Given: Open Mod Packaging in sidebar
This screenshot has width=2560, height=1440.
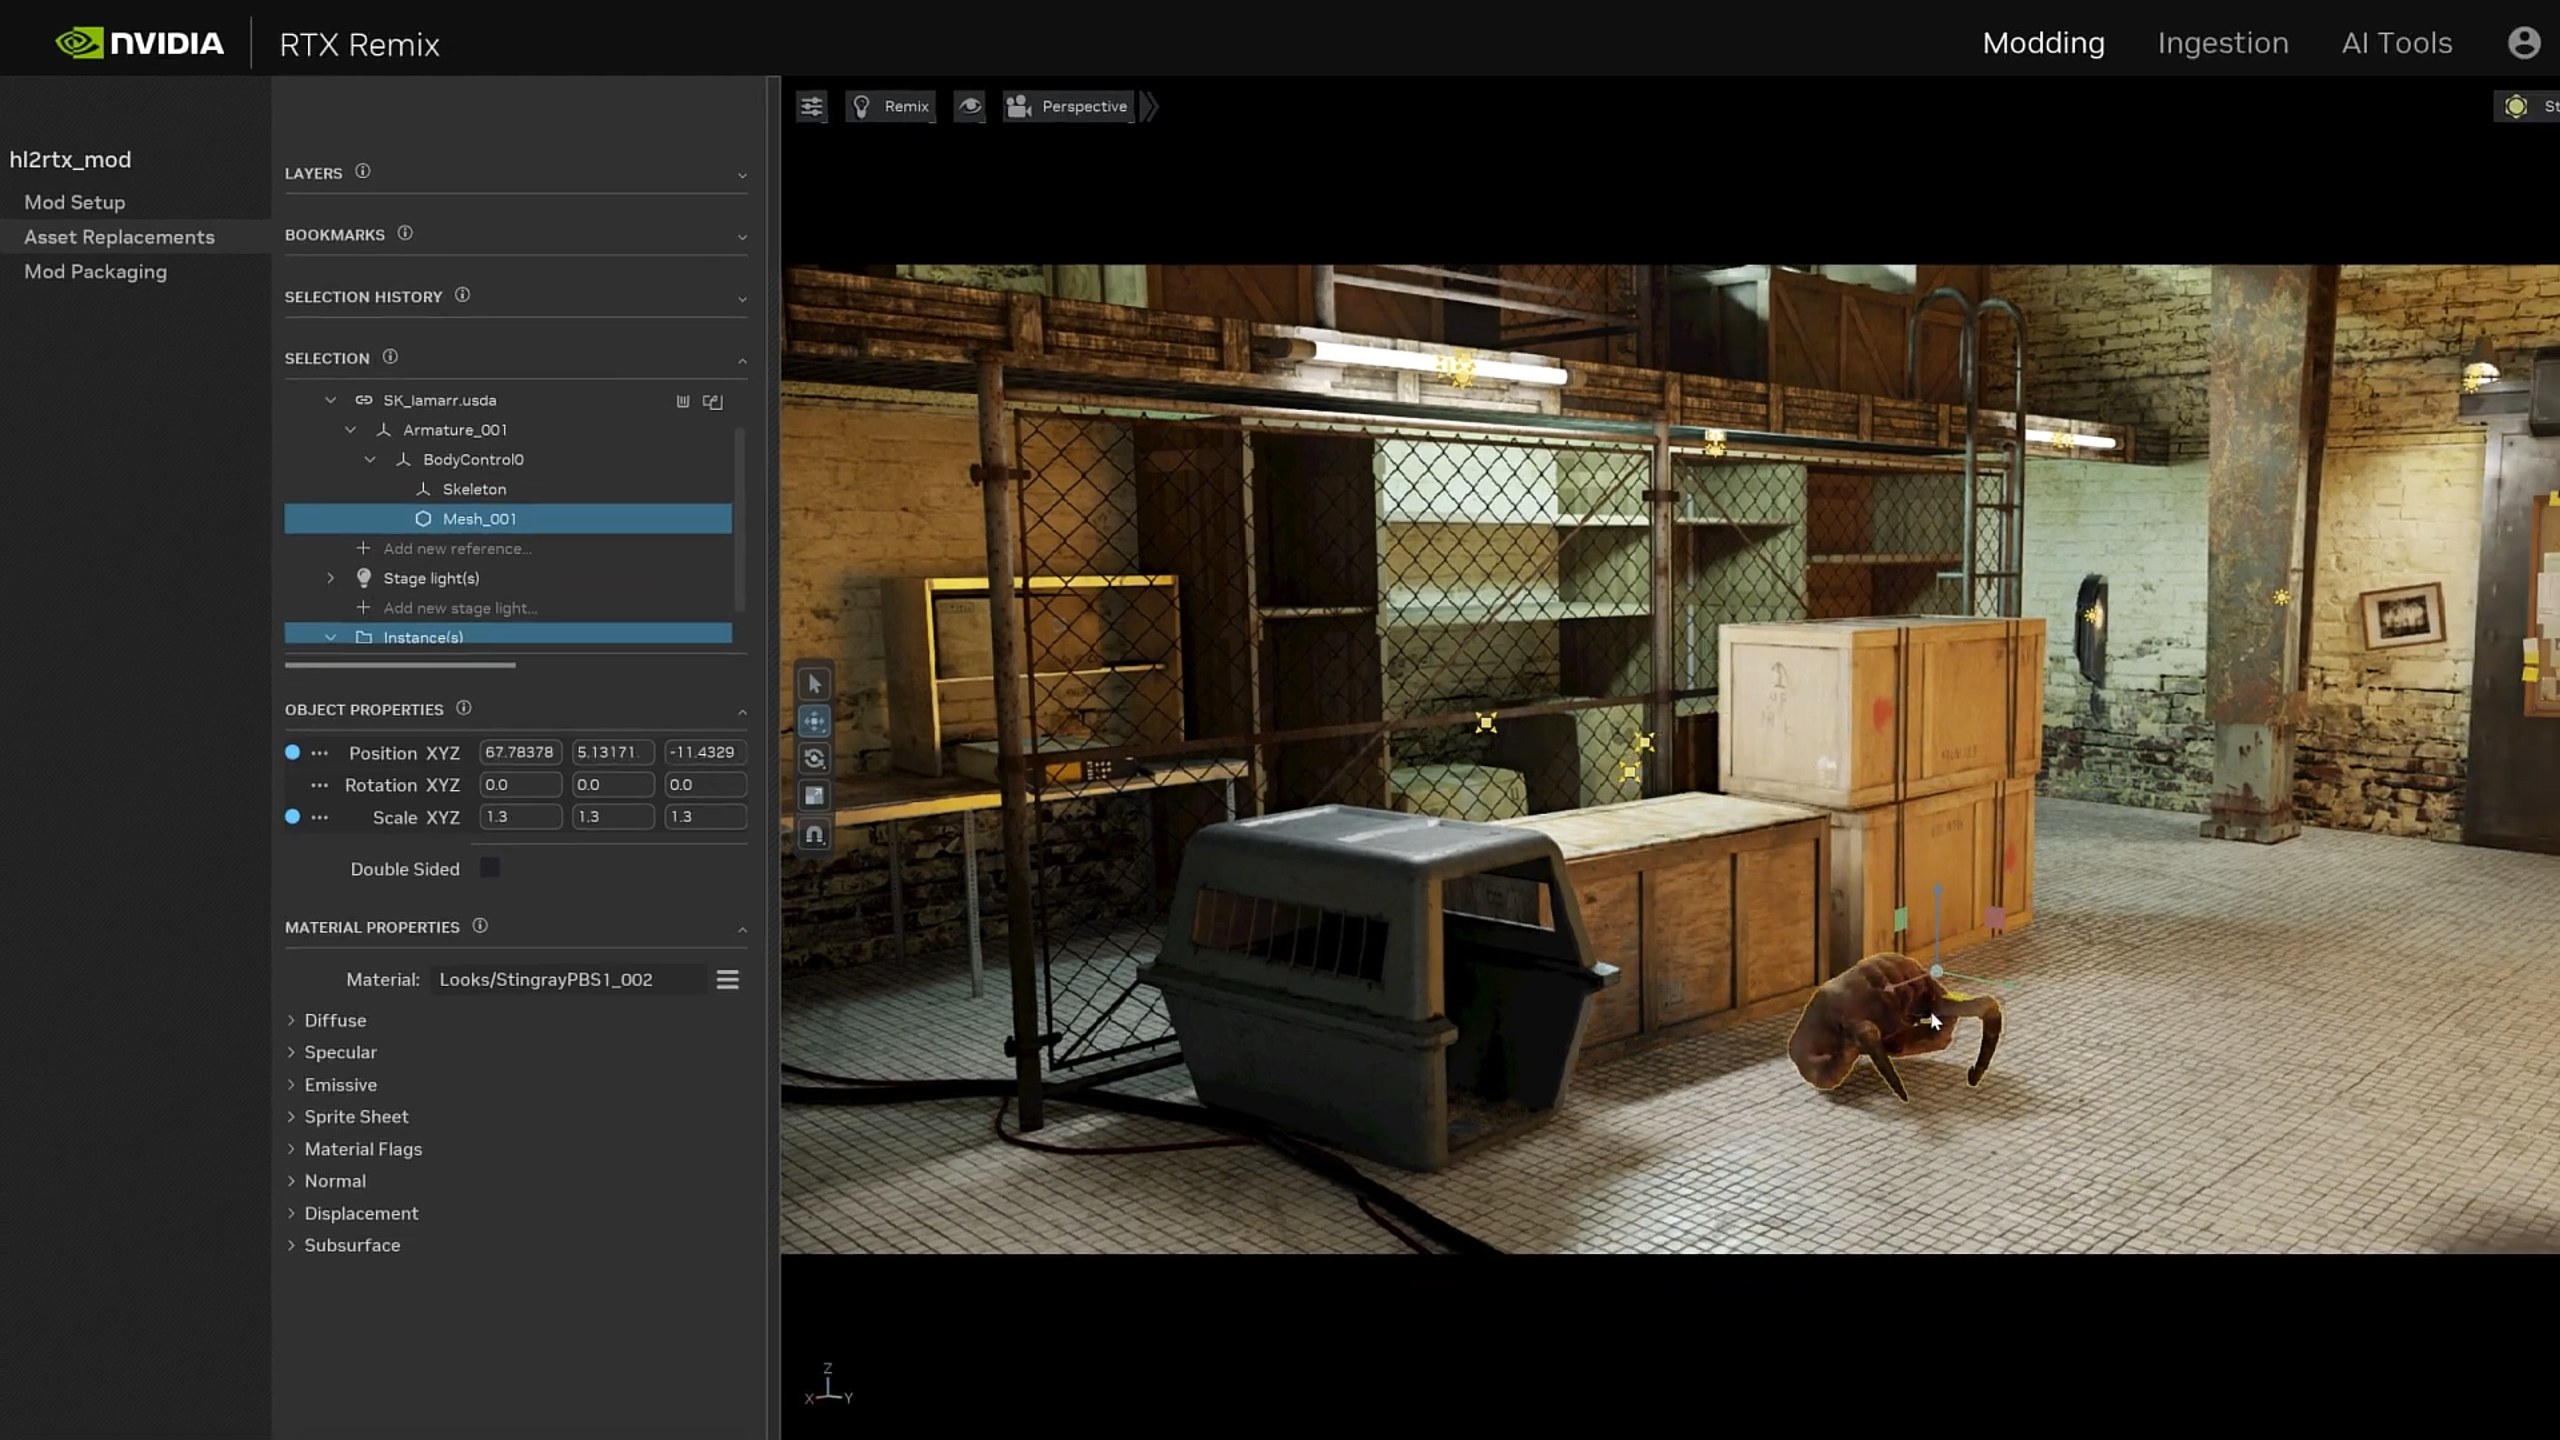Looking at the screenshot, I should coord(95,272).
